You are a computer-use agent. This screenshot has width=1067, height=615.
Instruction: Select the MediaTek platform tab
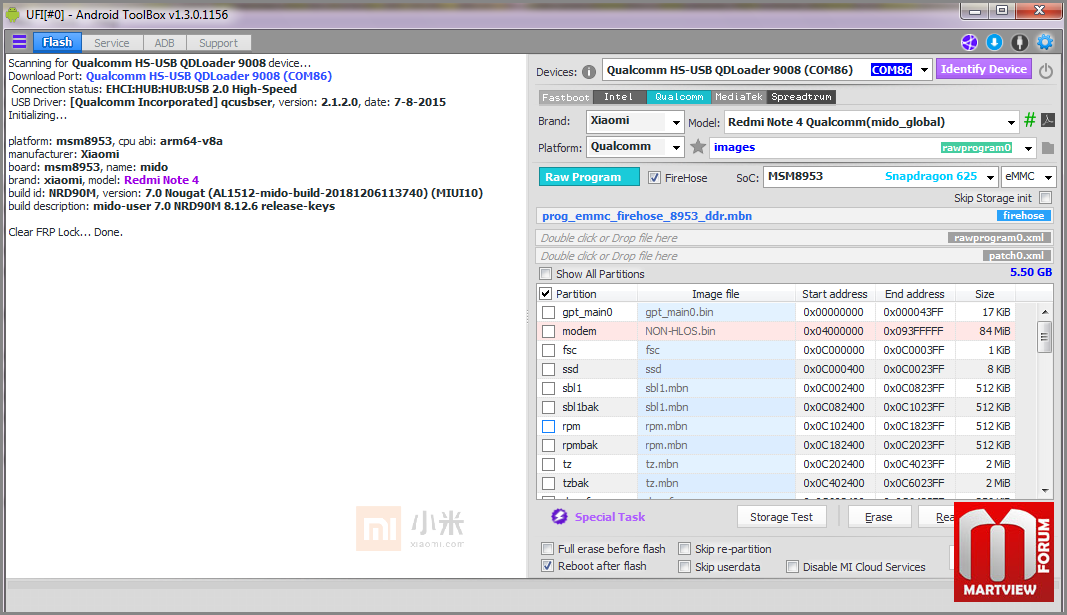click(739, 97)
